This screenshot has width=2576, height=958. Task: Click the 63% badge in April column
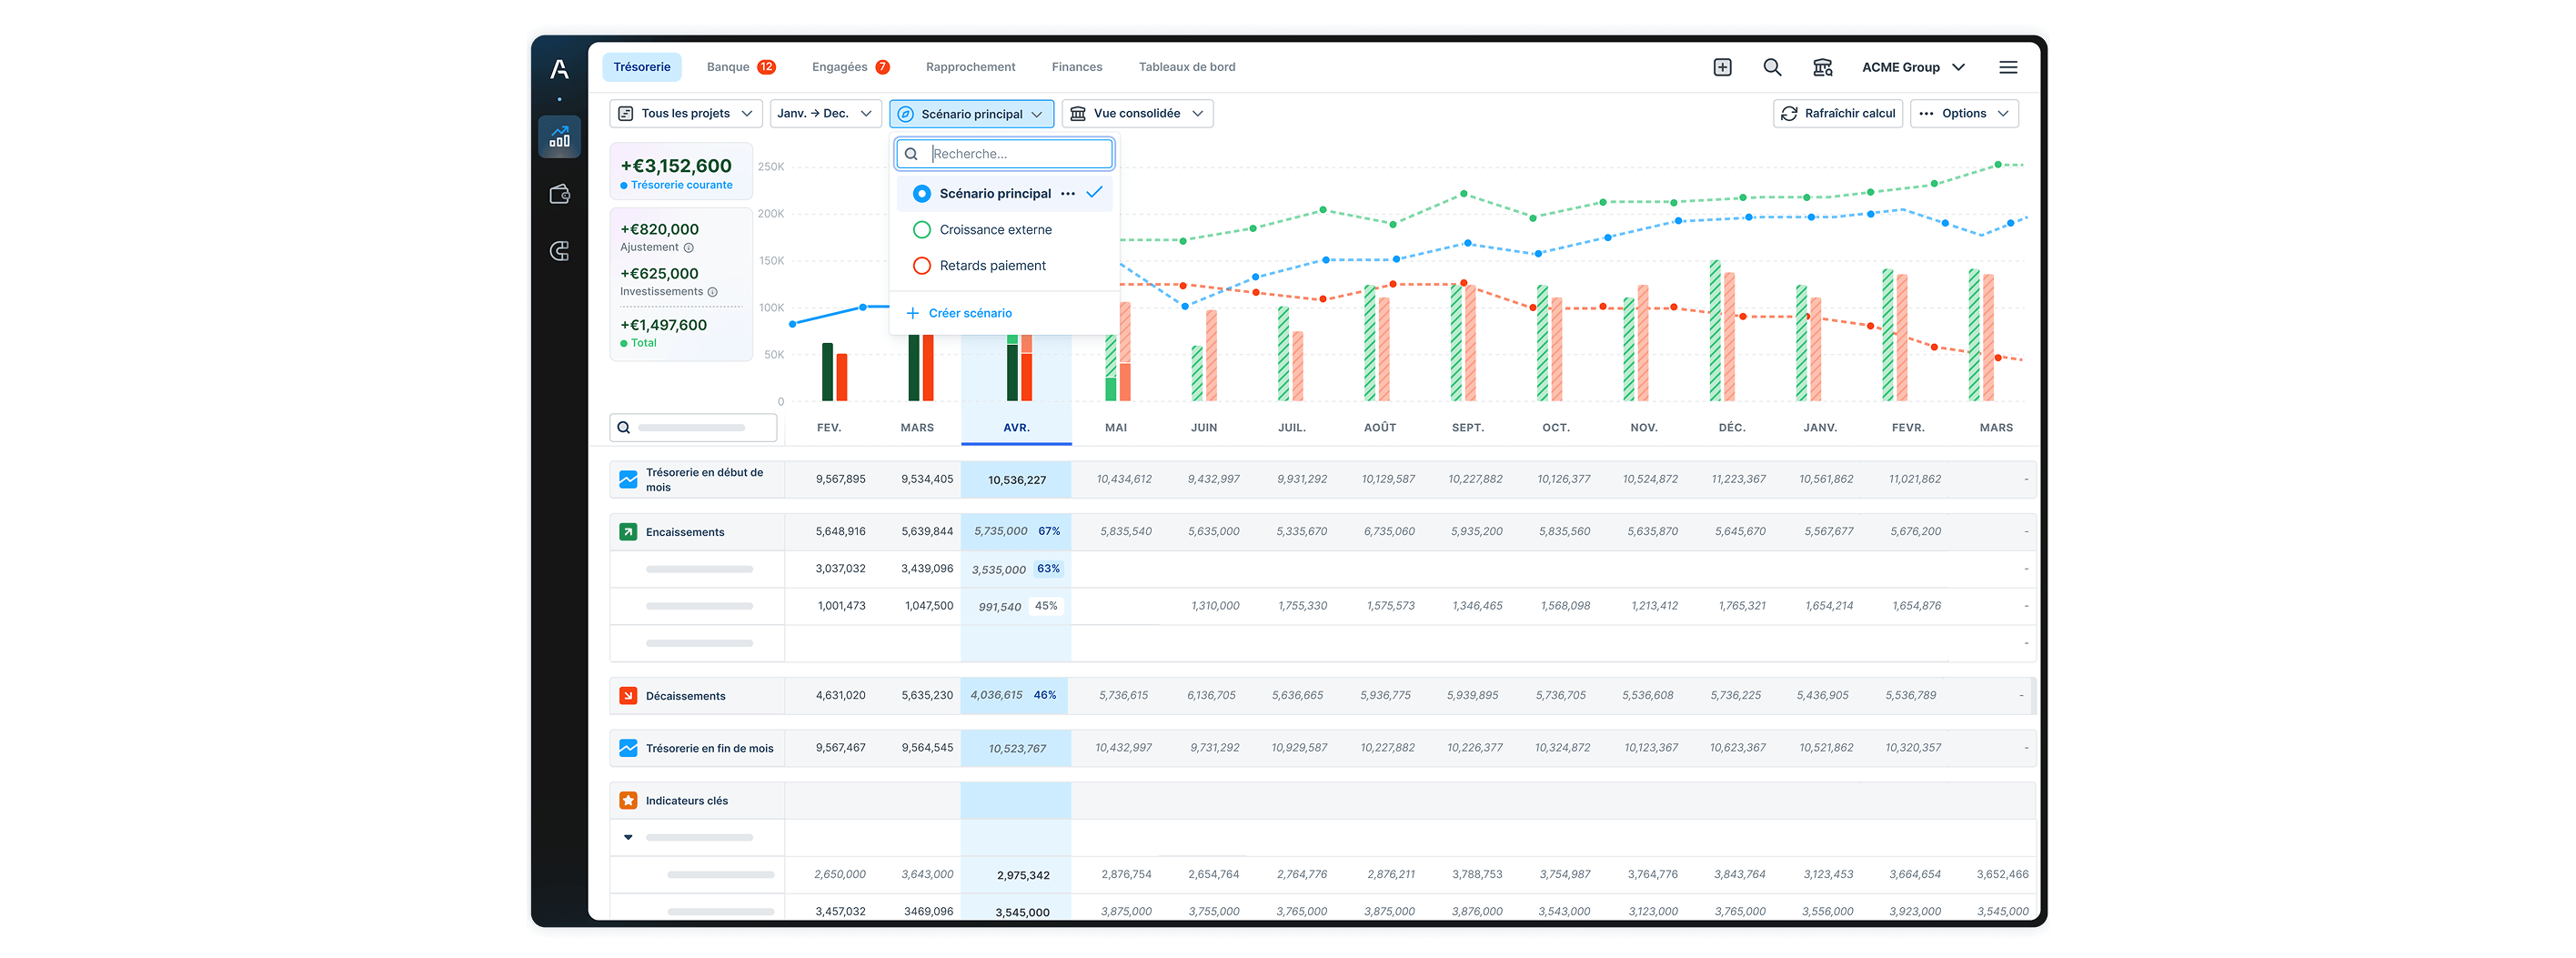tap(1047, 569)
